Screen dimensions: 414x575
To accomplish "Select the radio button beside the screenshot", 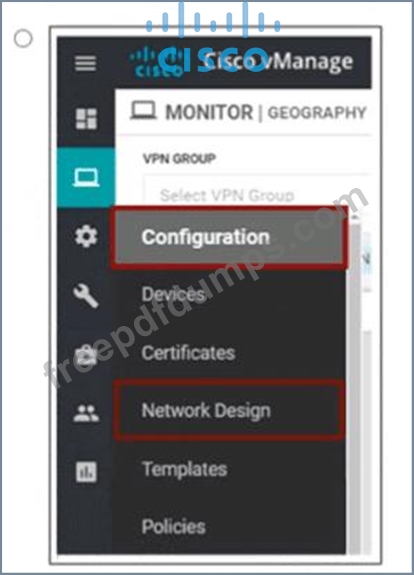I will [23, 39].
